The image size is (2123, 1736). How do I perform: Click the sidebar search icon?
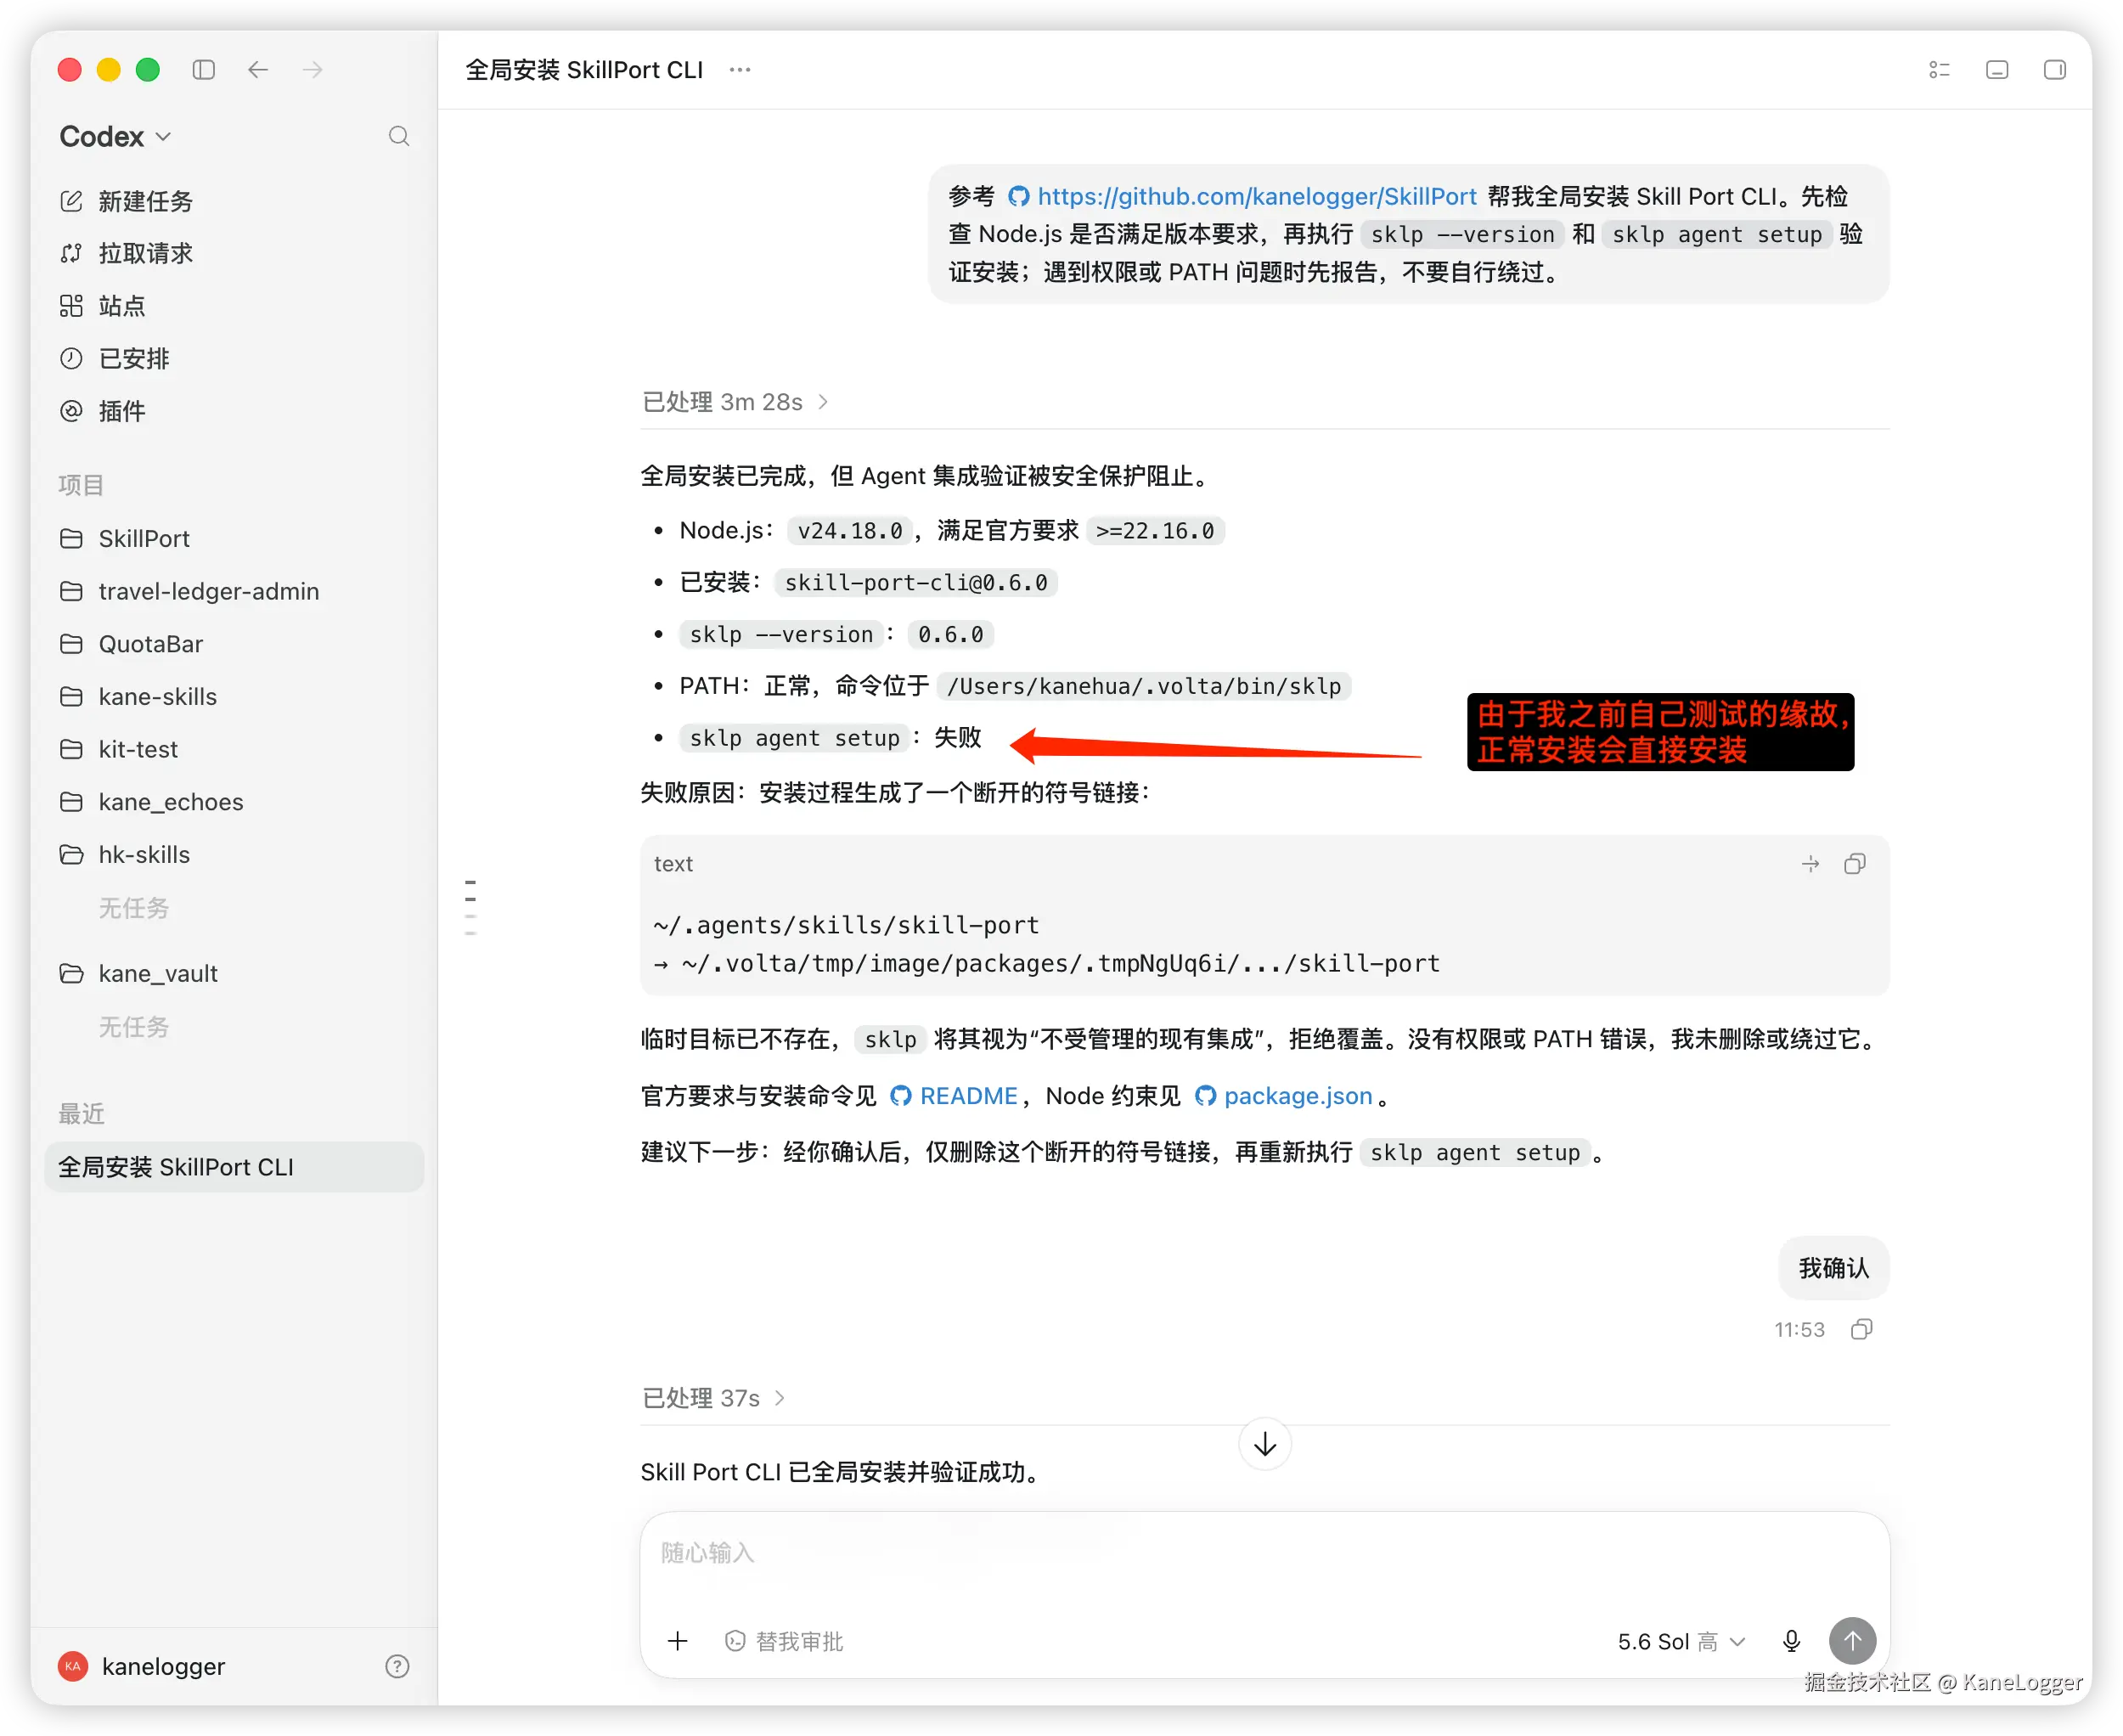pyautogui.click(x=399, y=136)
